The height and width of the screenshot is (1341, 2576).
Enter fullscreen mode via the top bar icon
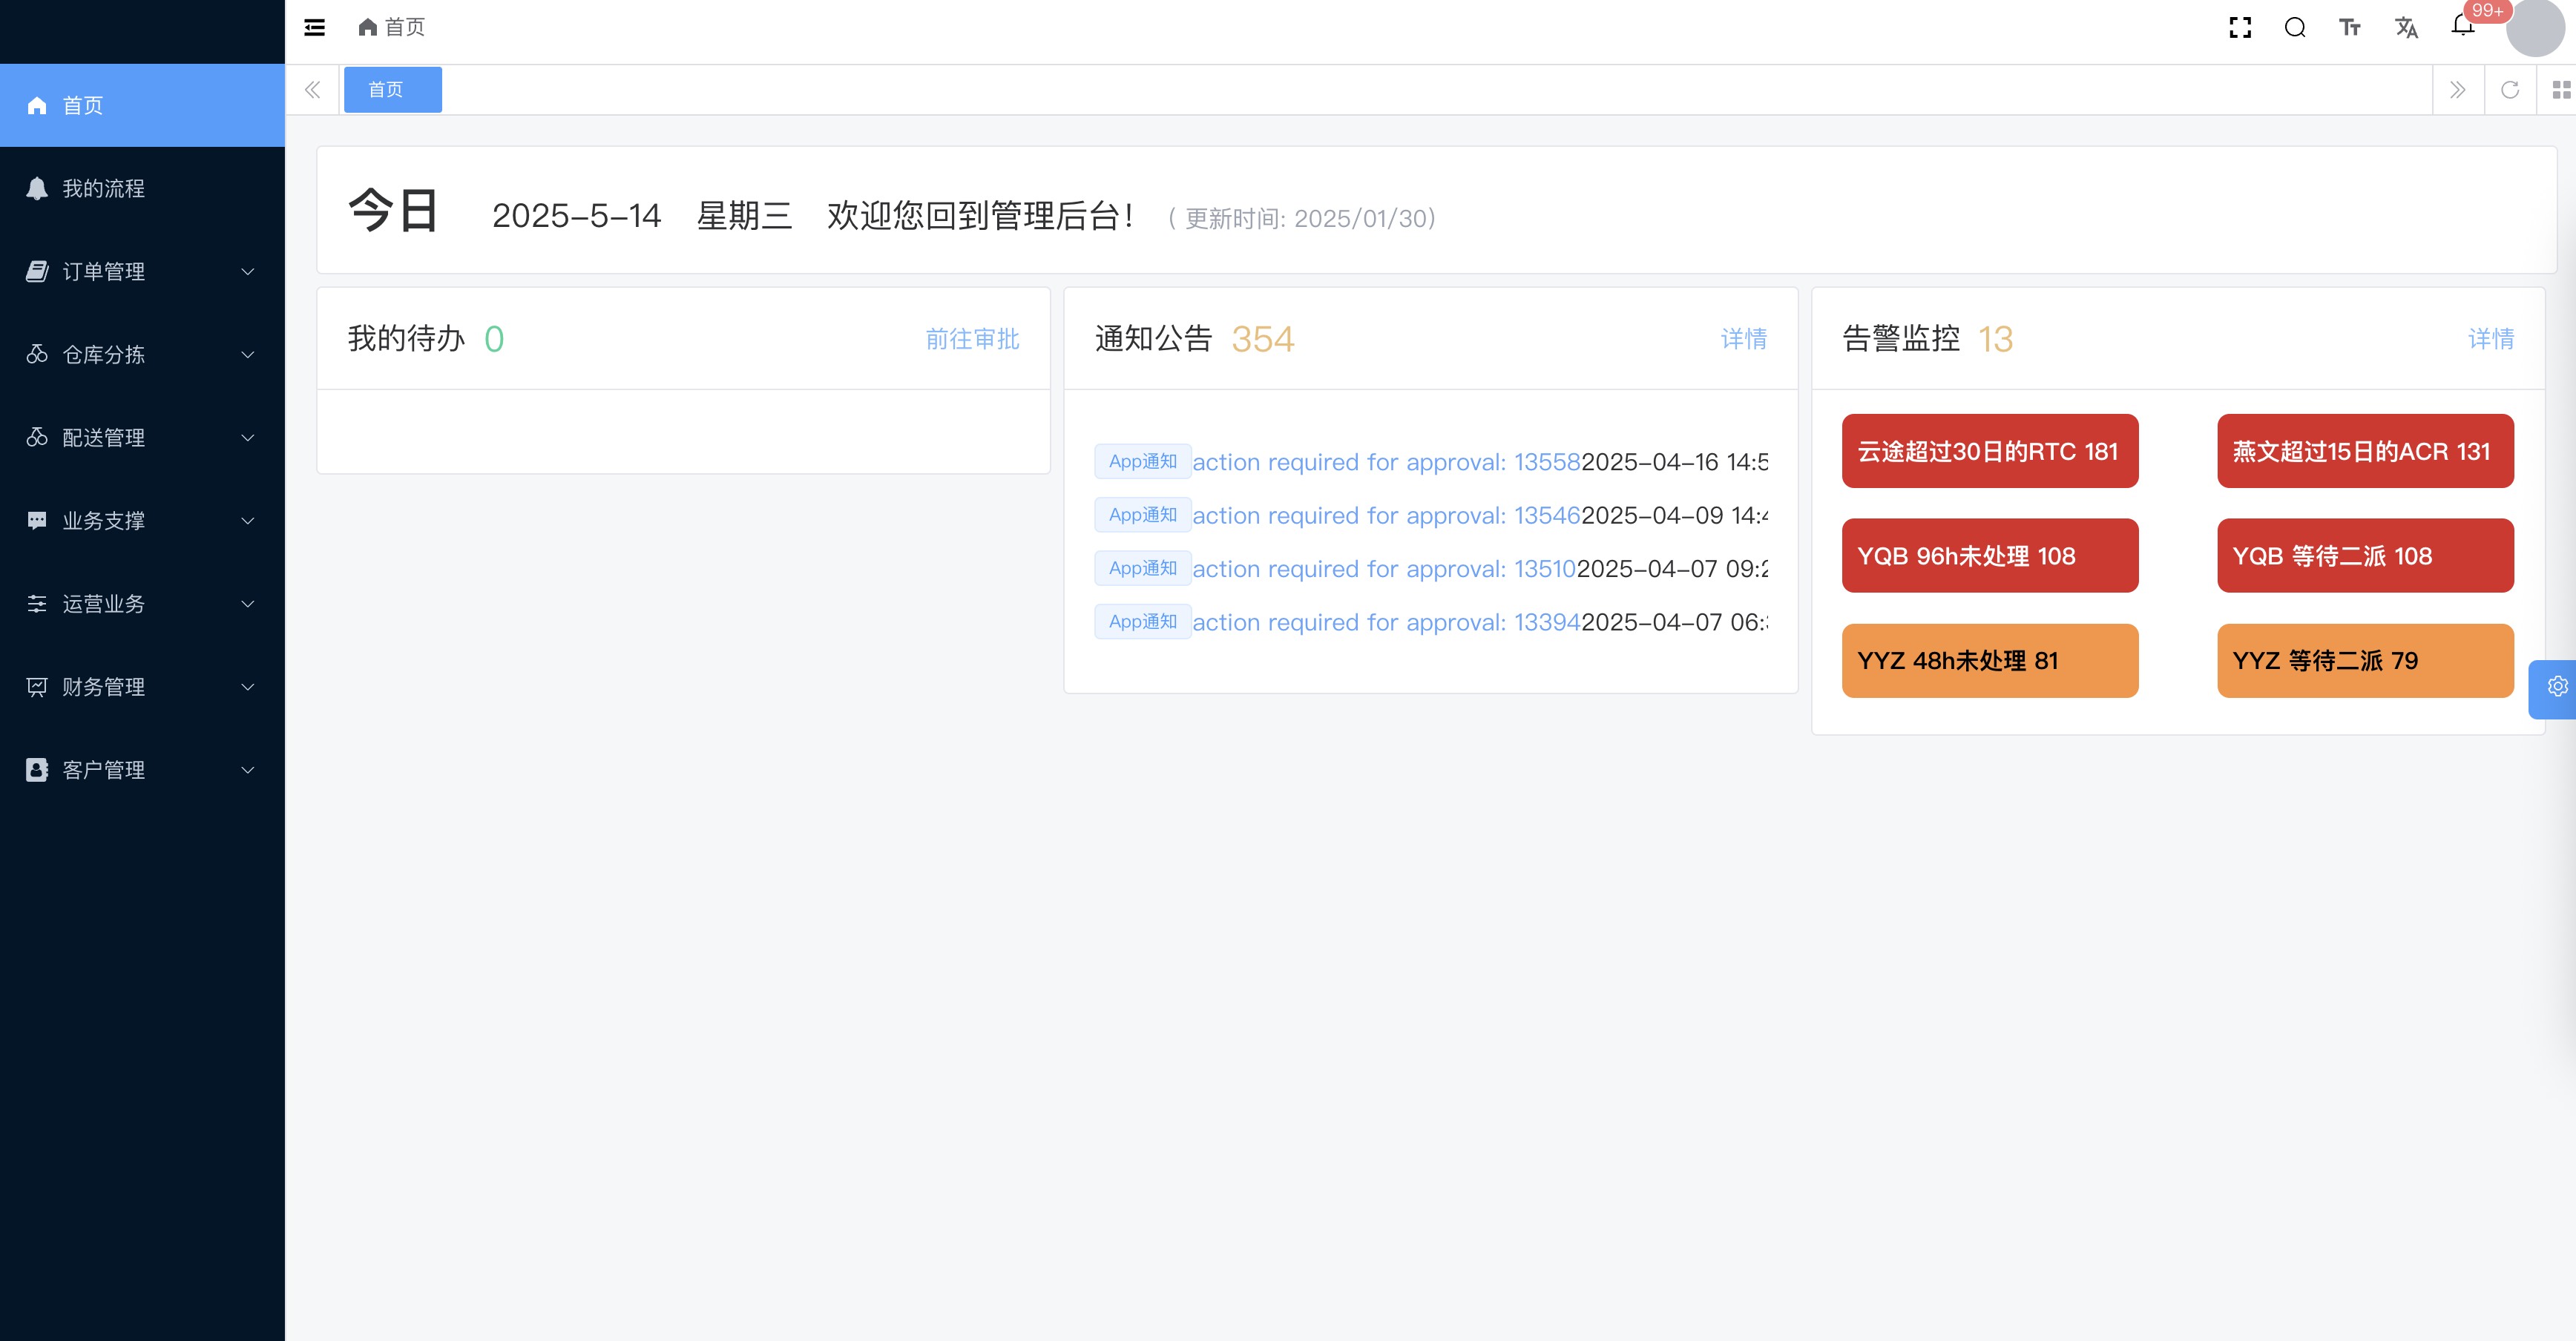coord(2240,28)
